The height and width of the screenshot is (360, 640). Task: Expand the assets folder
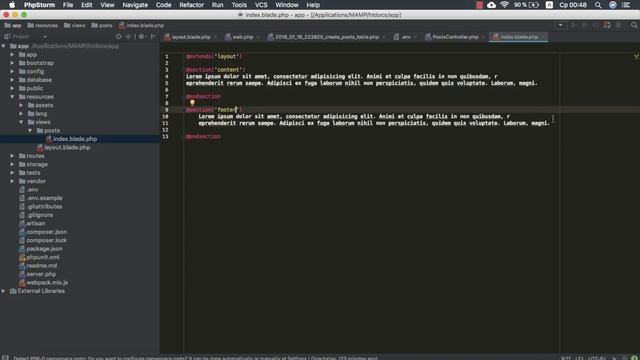point(21,105)
